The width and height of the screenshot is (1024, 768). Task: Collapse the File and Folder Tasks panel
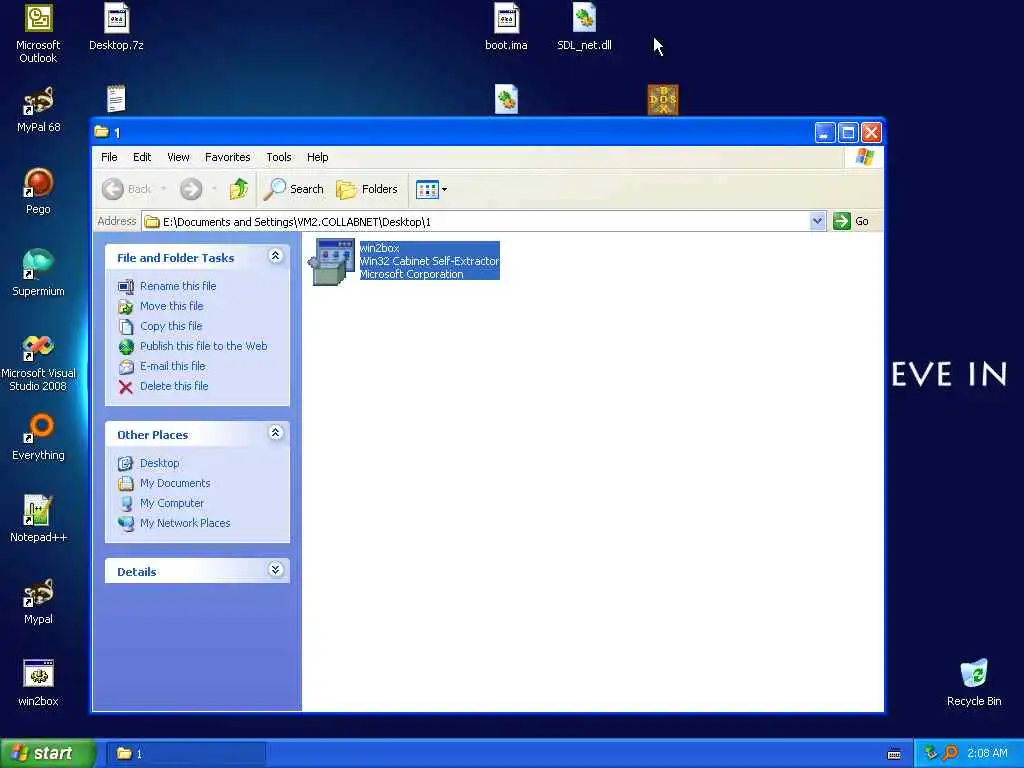[276, 256]
